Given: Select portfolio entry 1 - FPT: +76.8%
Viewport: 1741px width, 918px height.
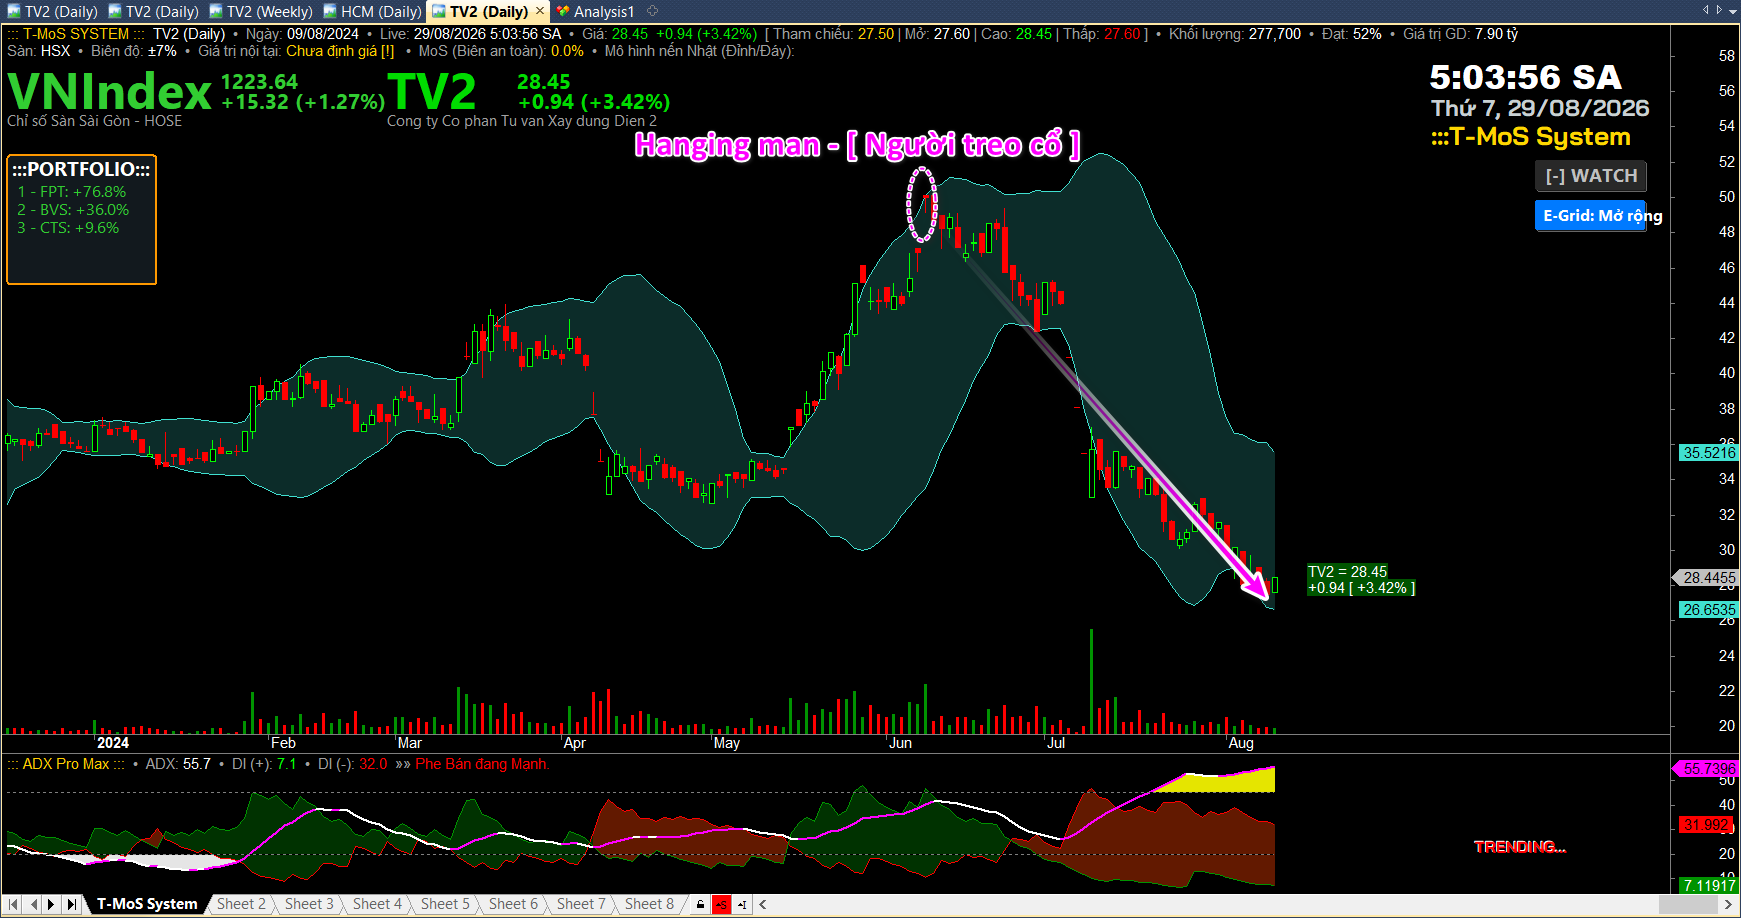Looking at the screenshot, I should pyautogui.click(x=72, y=192).
